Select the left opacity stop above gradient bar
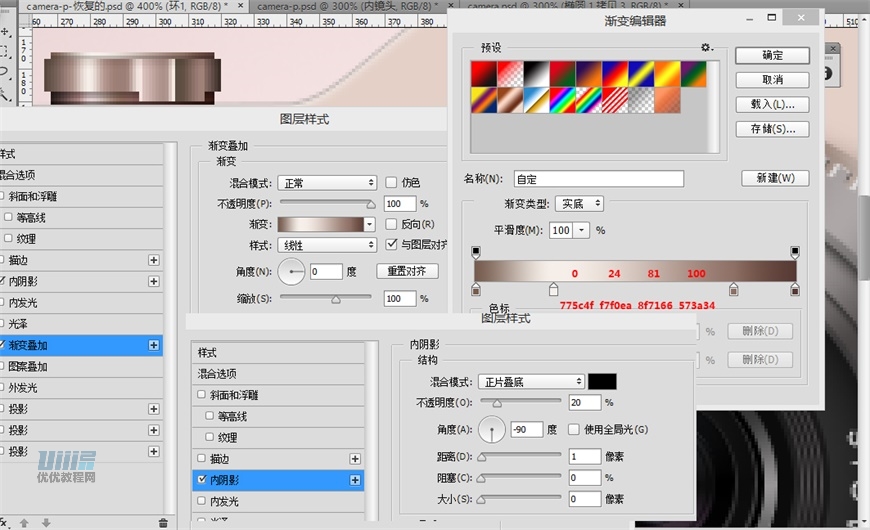The width and height of the screenshot is (870, 530). [476, 253]
